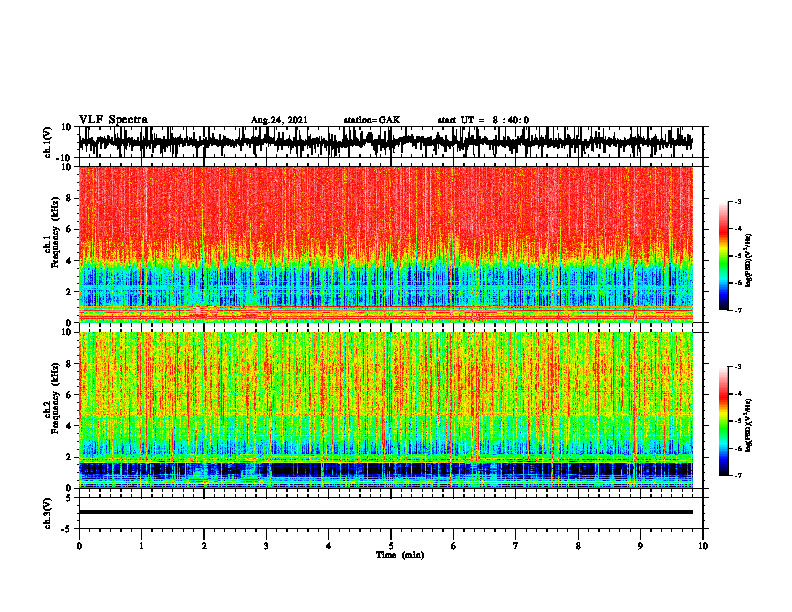Click the "-10" tick on ch.1(V) axis
Image resolution: width=792 pixels, height=612 pixels.
(x=65, y=158)
